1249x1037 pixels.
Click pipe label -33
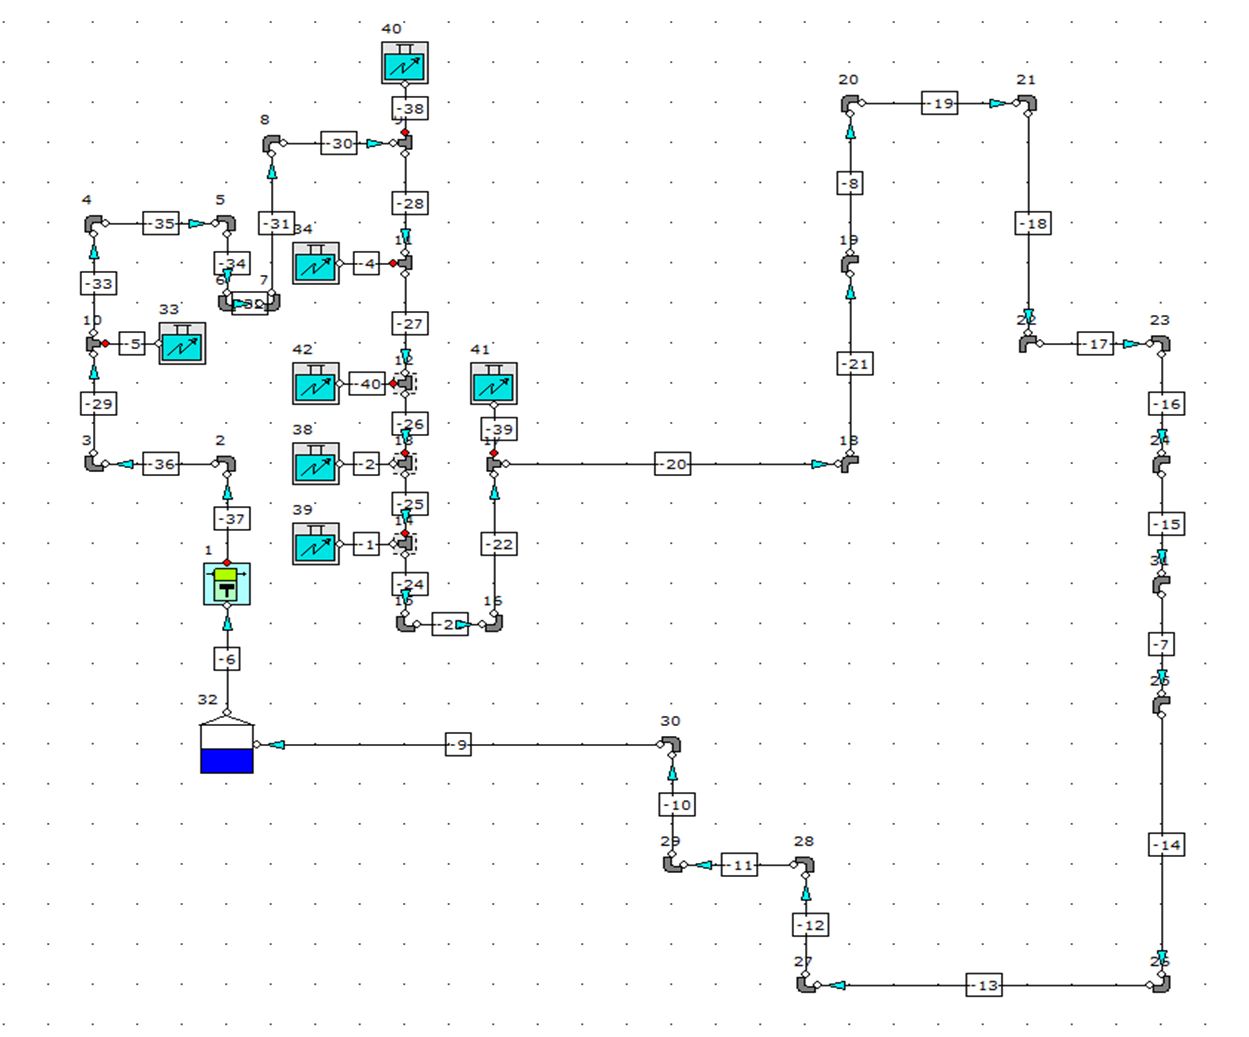(x=98, y=283)
